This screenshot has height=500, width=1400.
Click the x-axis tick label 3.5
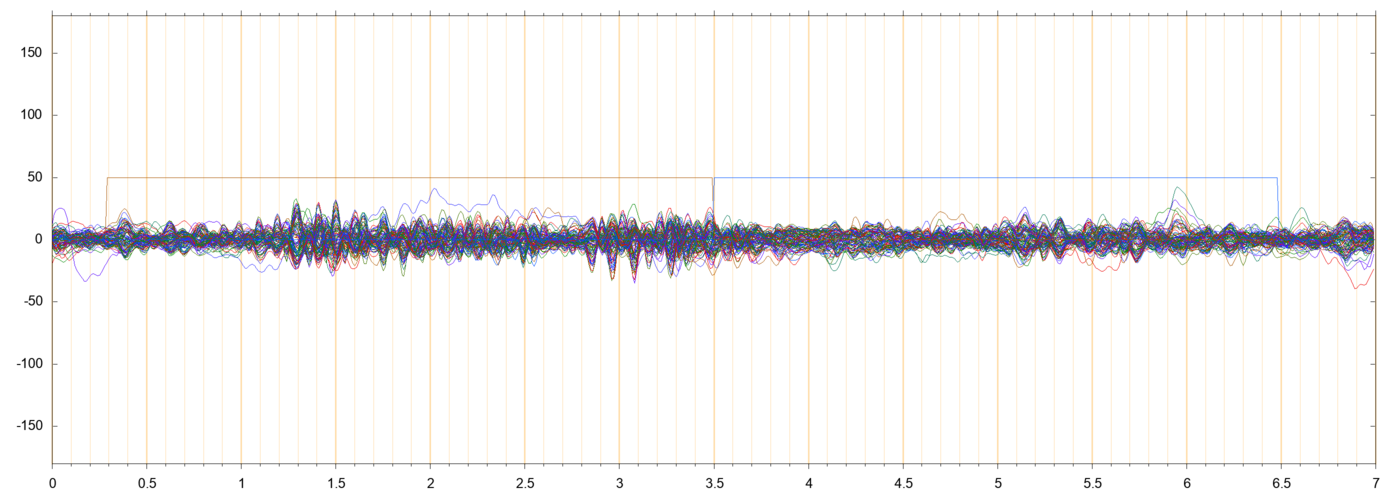[x=714, y=482]
